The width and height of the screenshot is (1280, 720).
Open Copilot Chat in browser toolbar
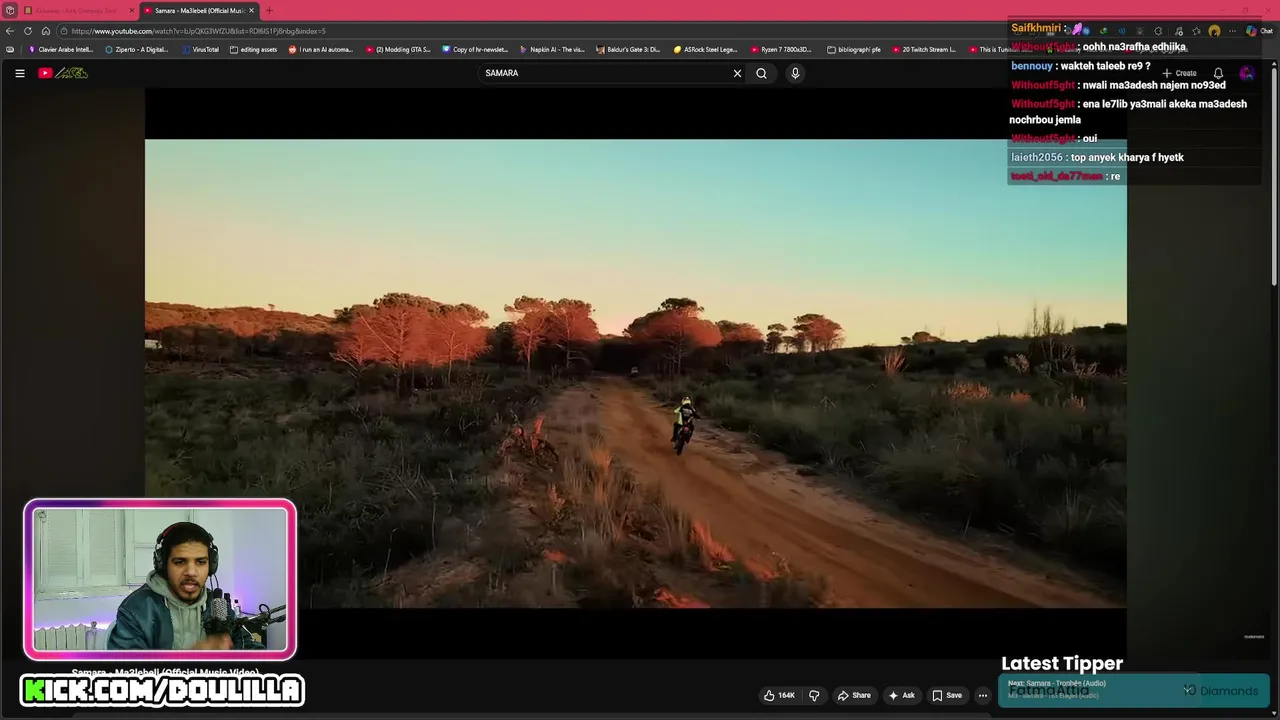point(1259,31)
